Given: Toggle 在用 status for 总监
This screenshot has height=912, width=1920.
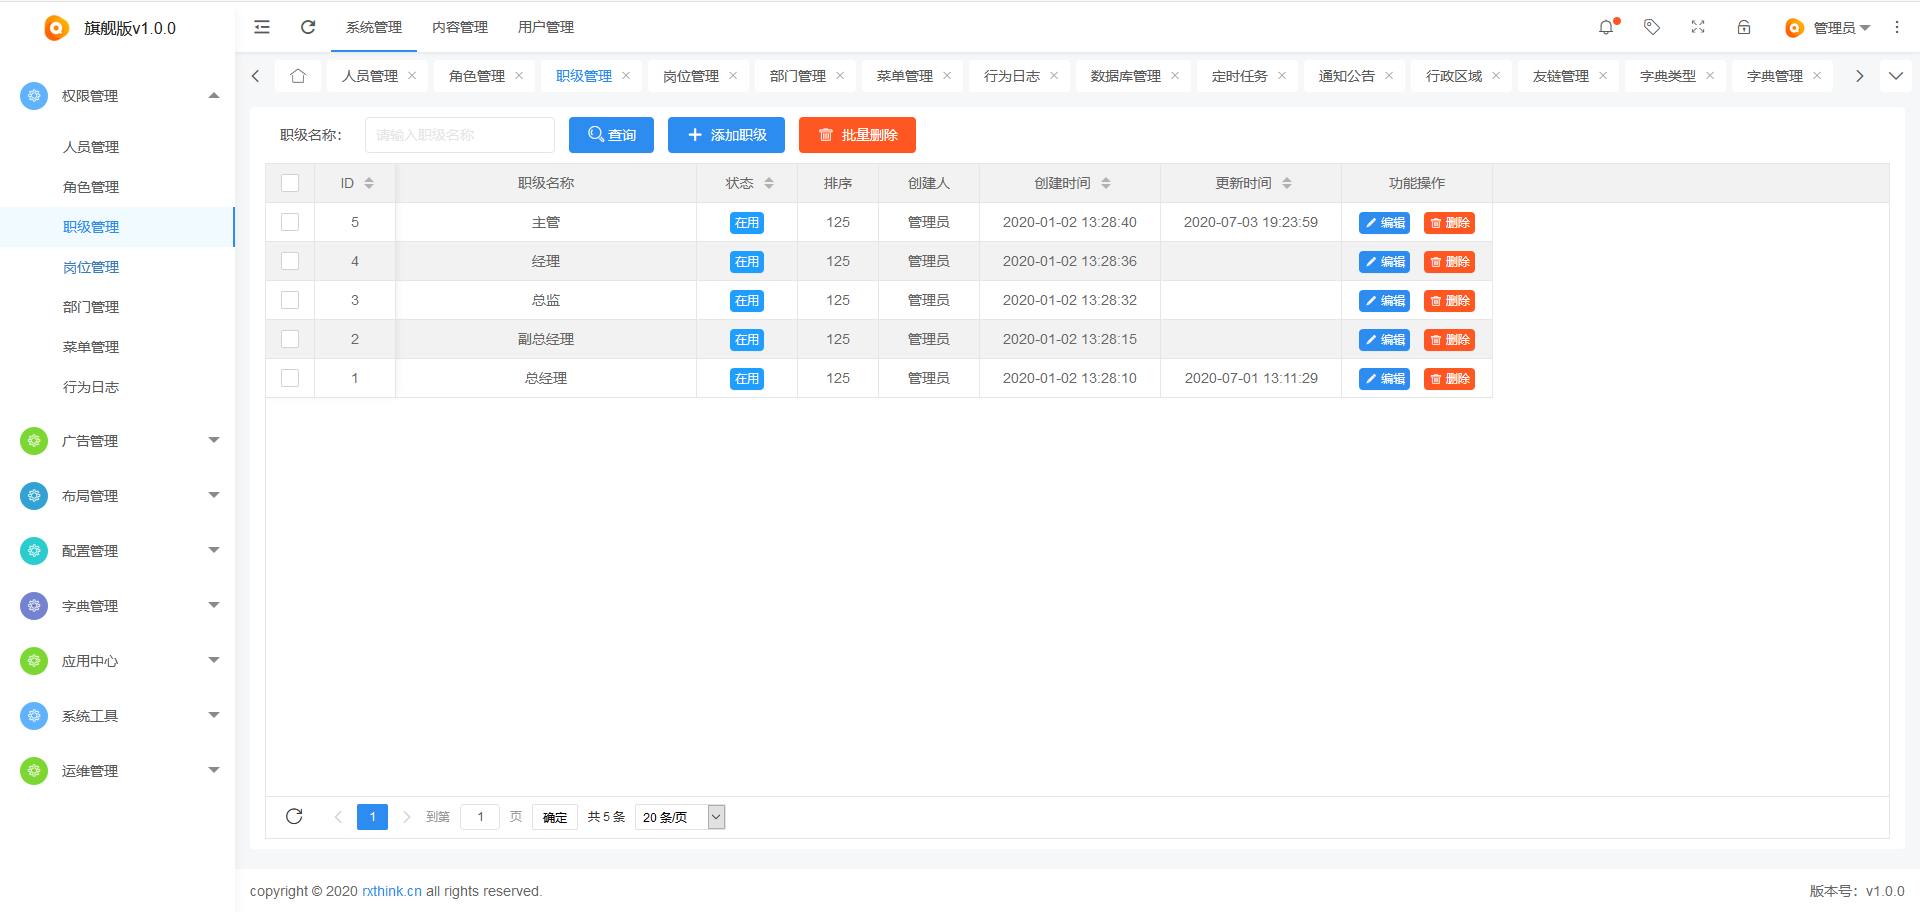Looking at the screenshot, I should coord(747,301).
